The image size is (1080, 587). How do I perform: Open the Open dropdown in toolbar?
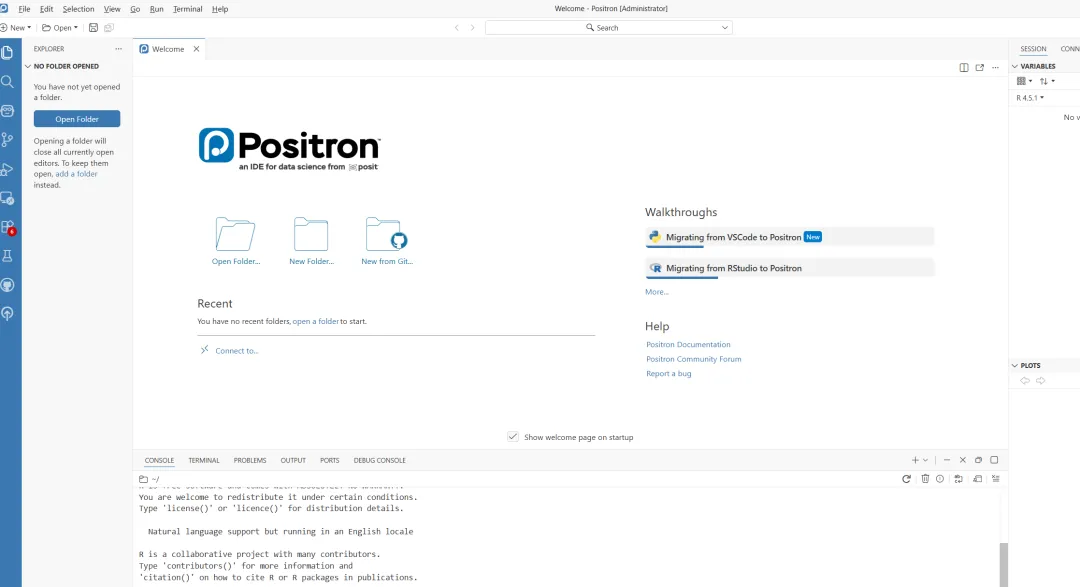[61, 28]
